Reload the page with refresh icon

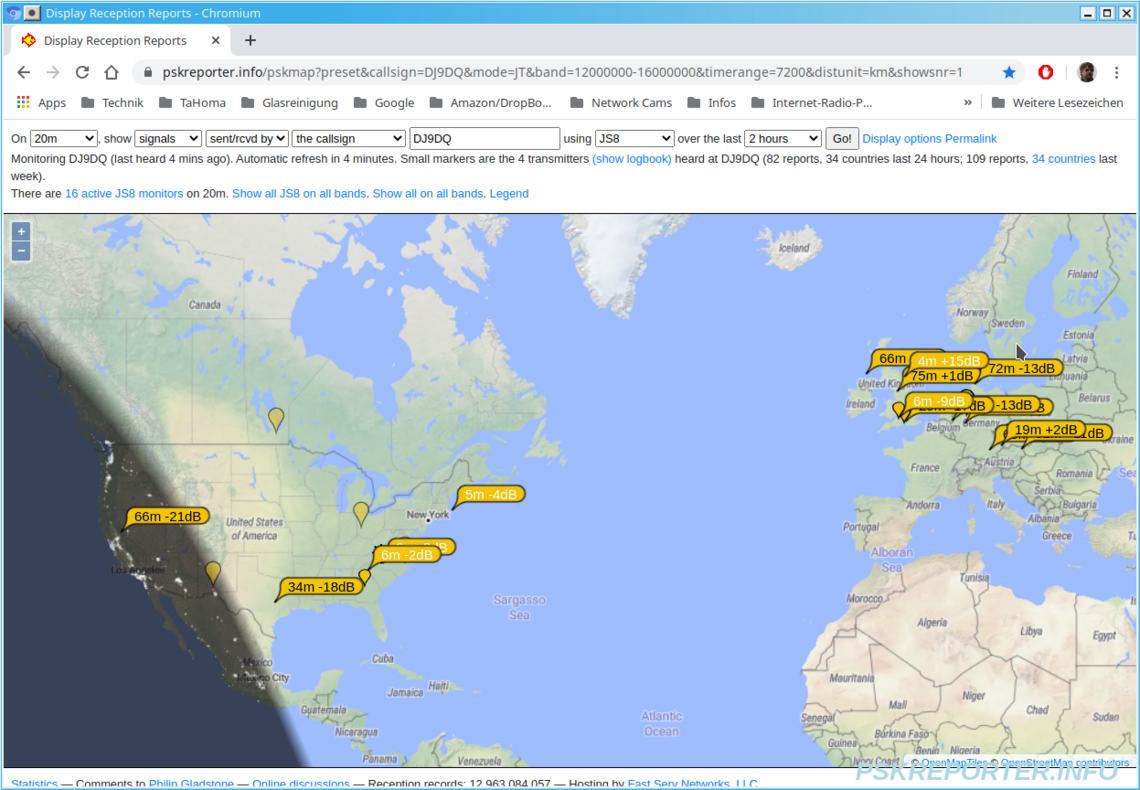(82, 72)
